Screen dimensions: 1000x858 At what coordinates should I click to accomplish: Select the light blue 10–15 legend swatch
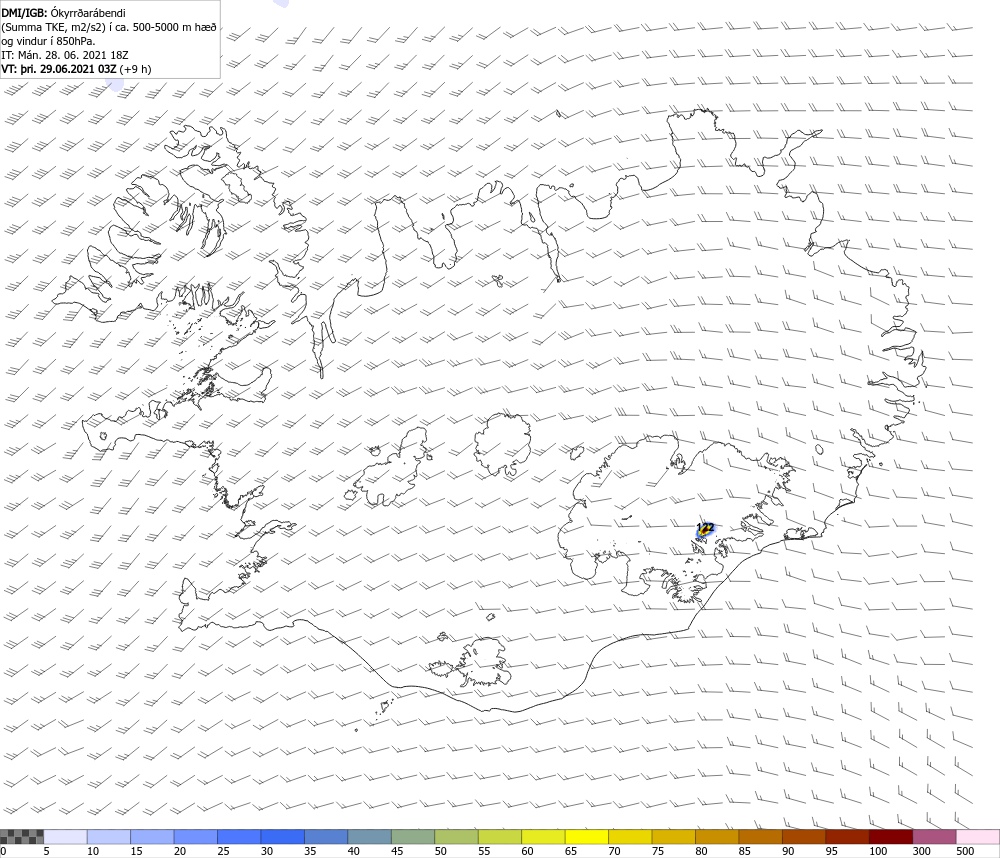108,837
